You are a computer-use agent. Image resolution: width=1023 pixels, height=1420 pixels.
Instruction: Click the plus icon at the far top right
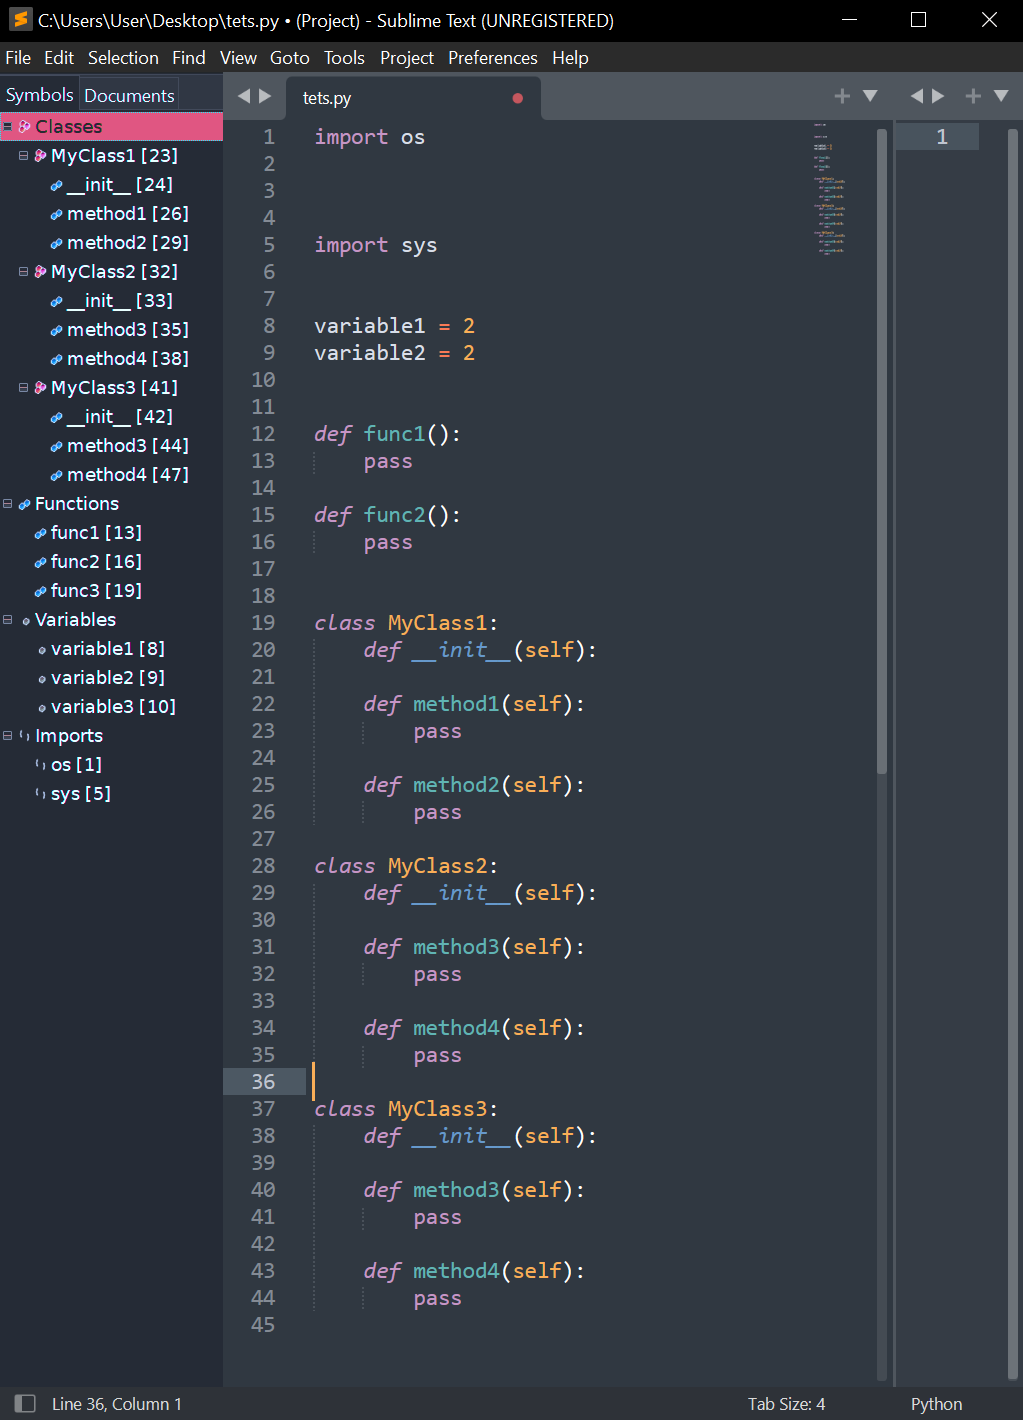[x=972, y=95]
